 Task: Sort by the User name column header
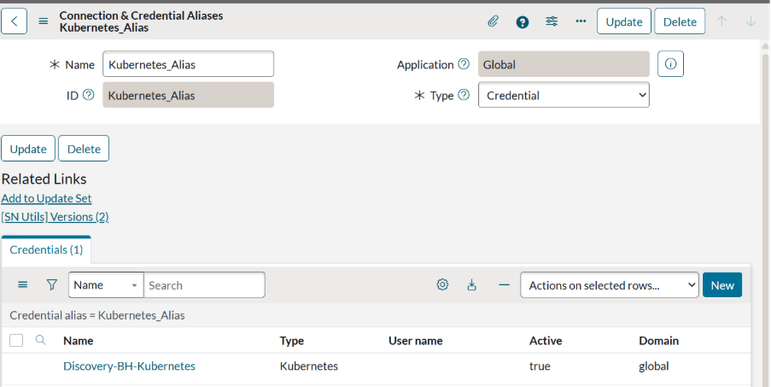coord(415,340)
